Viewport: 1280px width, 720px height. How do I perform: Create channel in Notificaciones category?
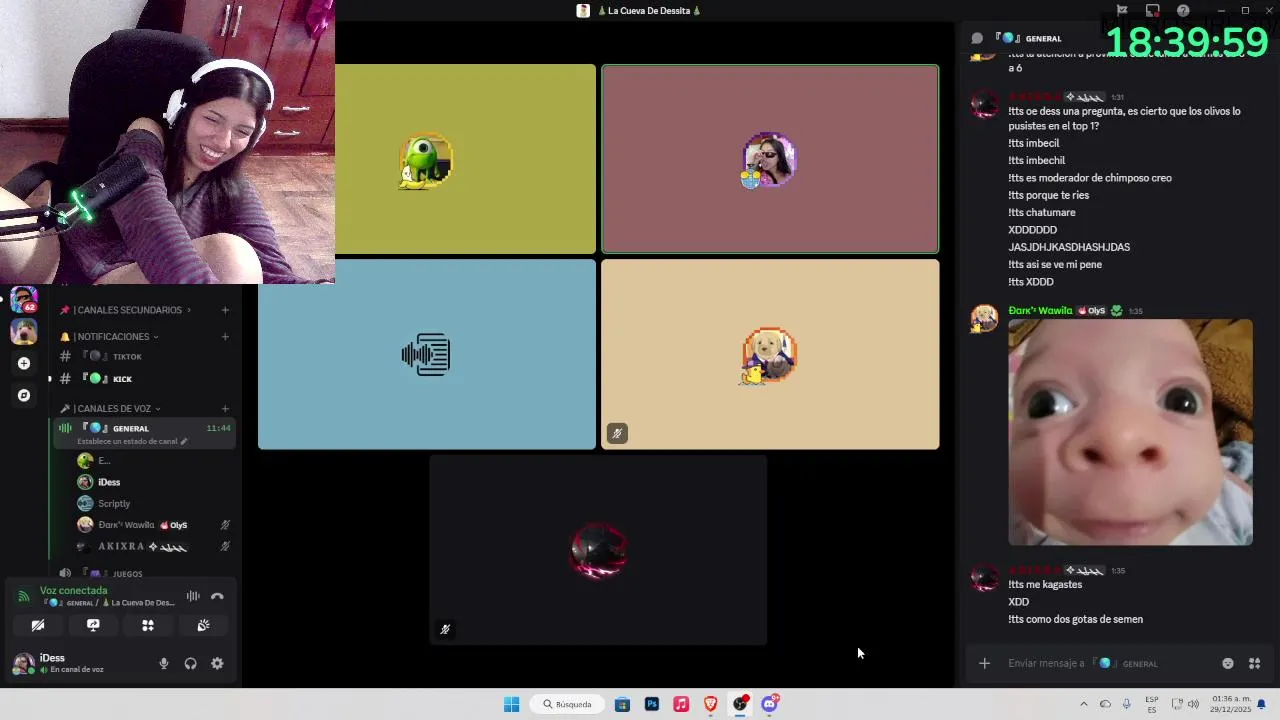(225, 337)
